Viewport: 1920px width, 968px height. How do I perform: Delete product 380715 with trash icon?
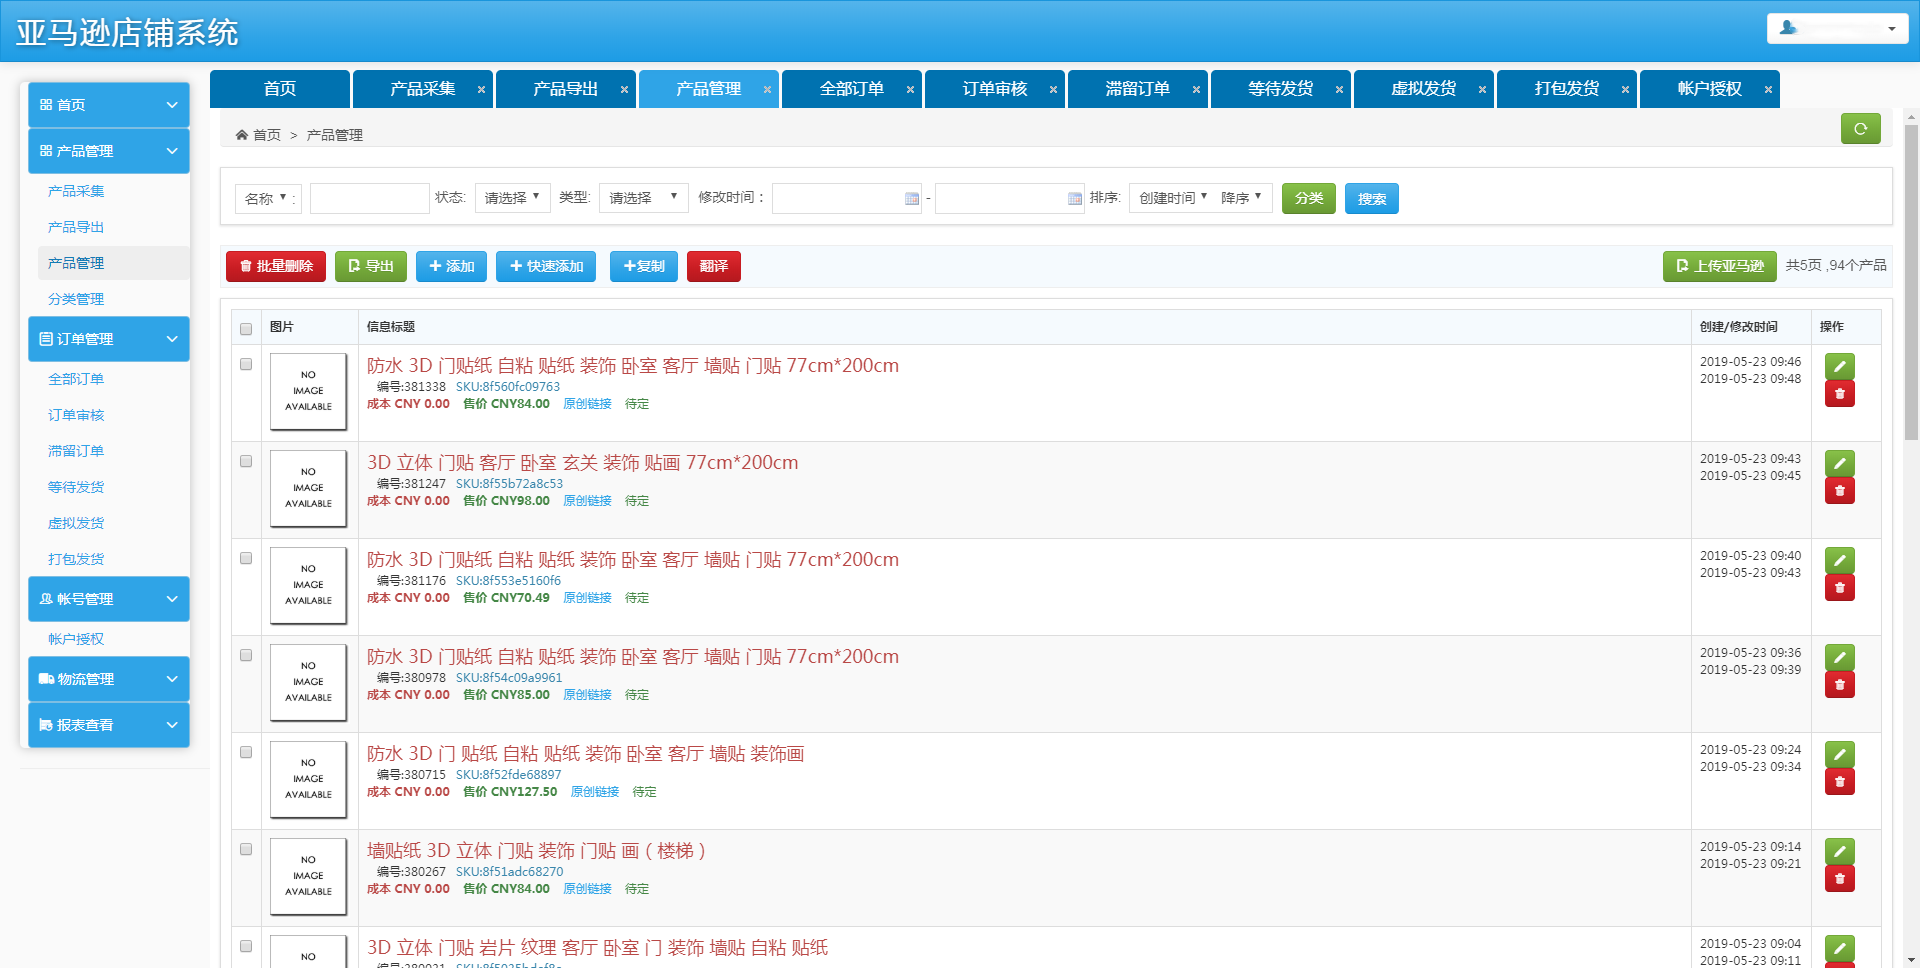(x=1839, y=782)
